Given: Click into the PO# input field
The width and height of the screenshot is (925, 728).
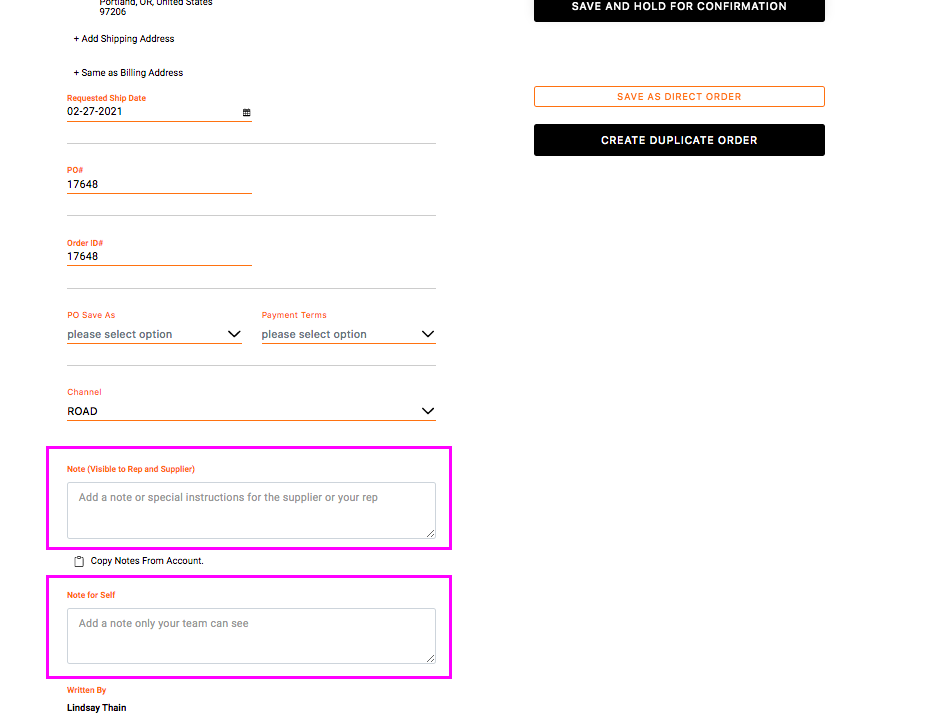Looking at the screenshot, I should [x=158, y=184].
